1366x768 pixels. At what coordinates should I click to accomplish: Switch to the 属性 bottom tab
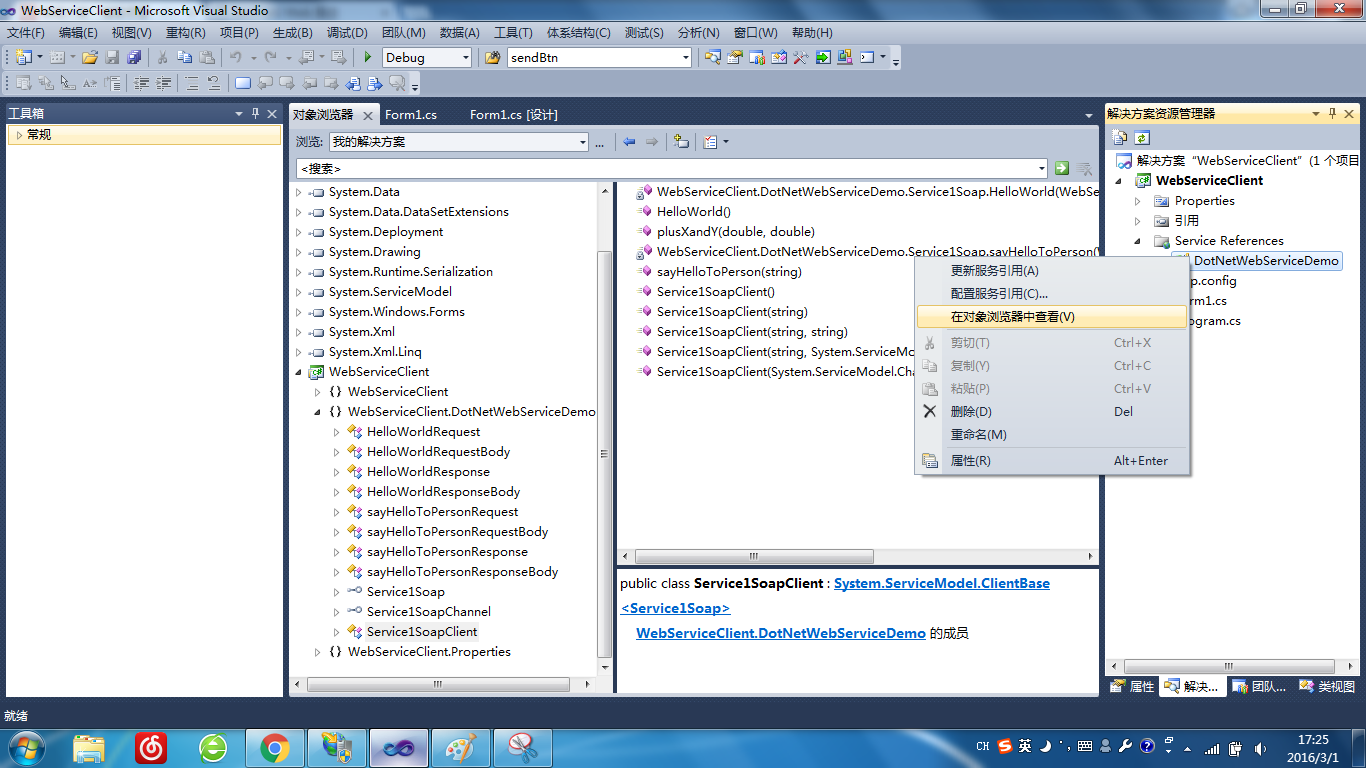click(x=1133, y=687)
